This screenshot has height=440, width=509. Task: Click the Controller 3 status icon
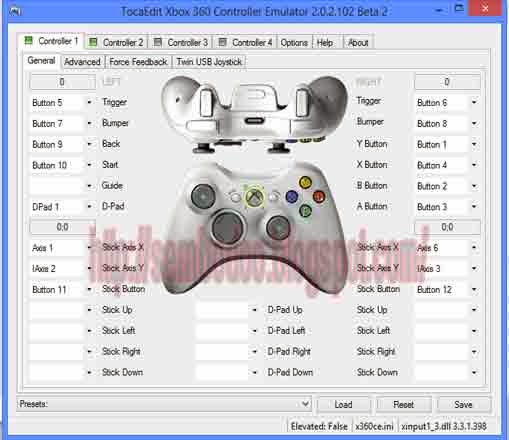[x=157, y=42]
